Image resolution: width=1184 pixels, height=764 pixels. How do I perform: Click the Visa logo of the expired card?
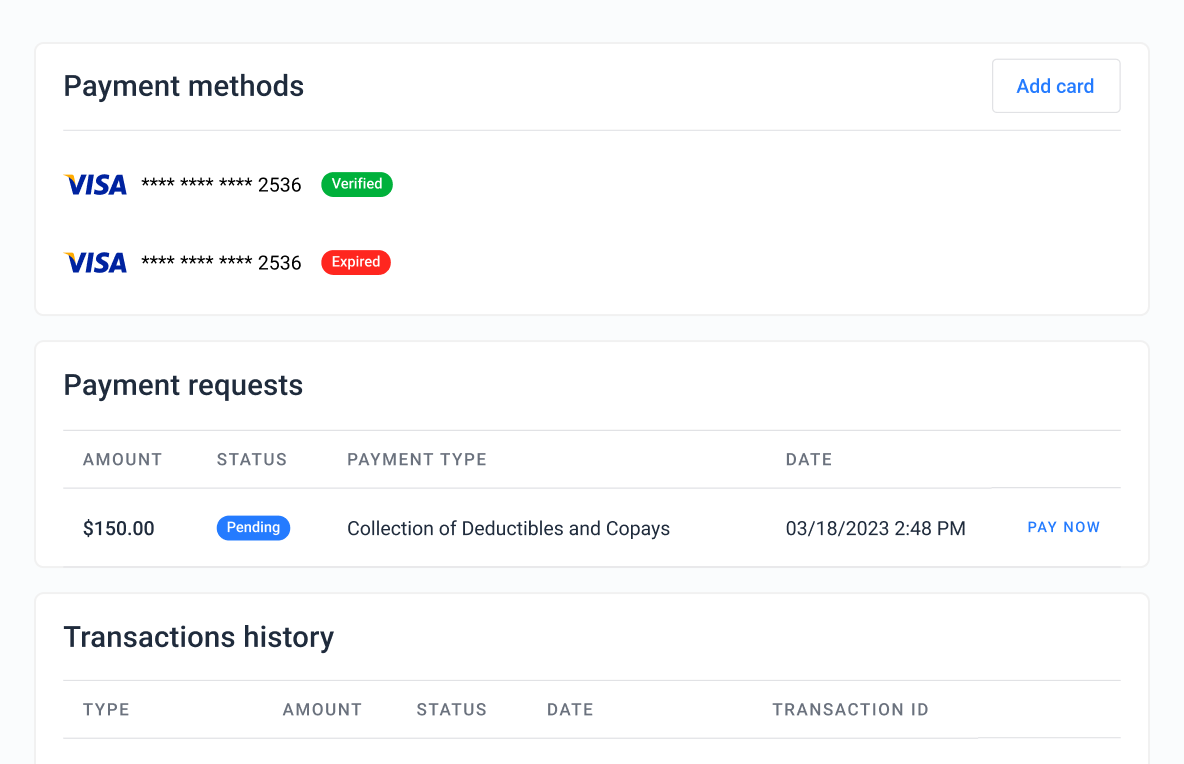tap(96, 262)
